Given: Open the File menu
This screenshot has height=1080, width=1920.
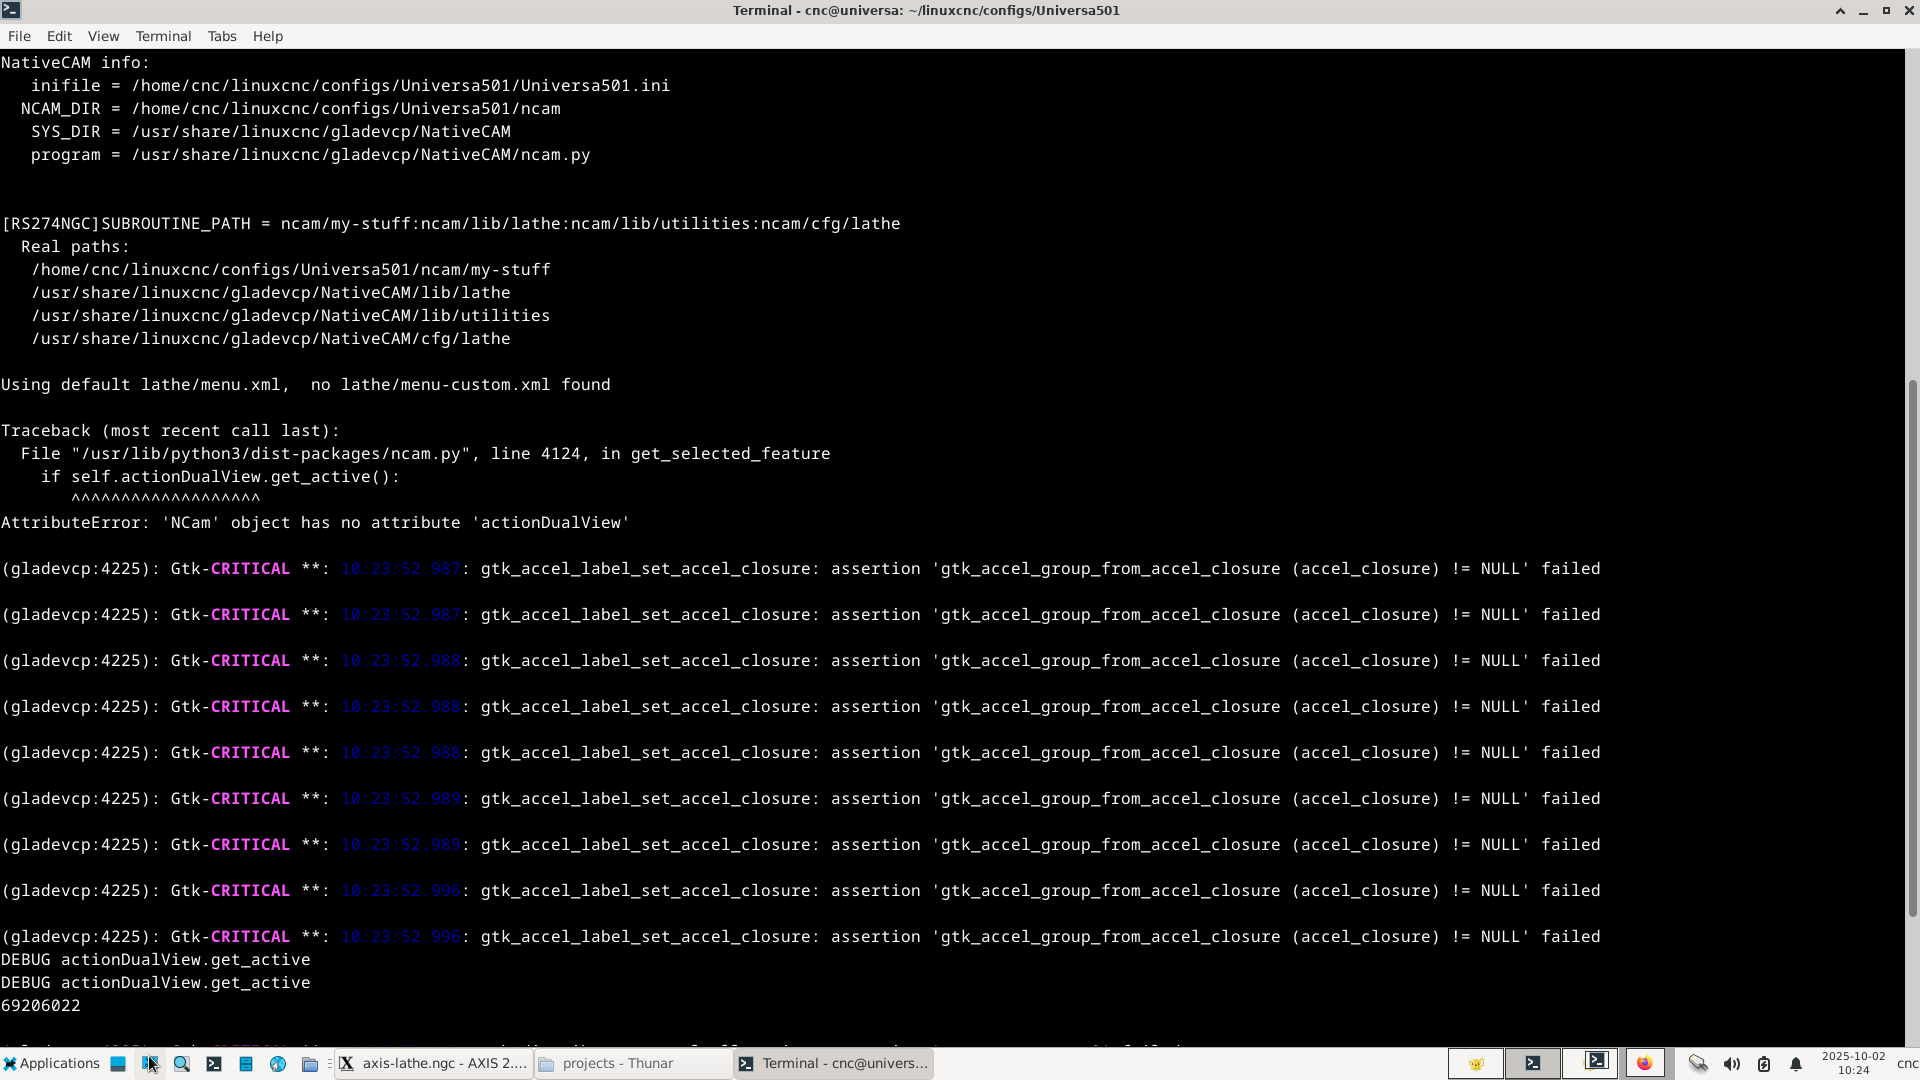Looking at the screenshot, I should click(x=19, y=36).
